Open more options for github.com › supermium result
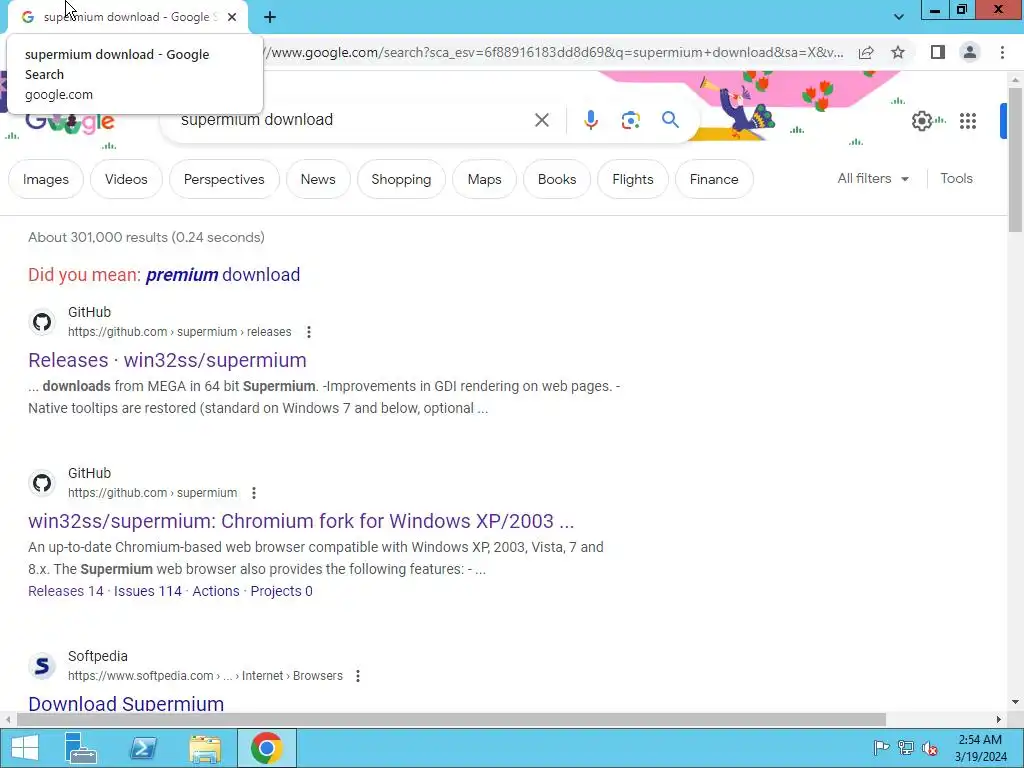 [254, 493]
